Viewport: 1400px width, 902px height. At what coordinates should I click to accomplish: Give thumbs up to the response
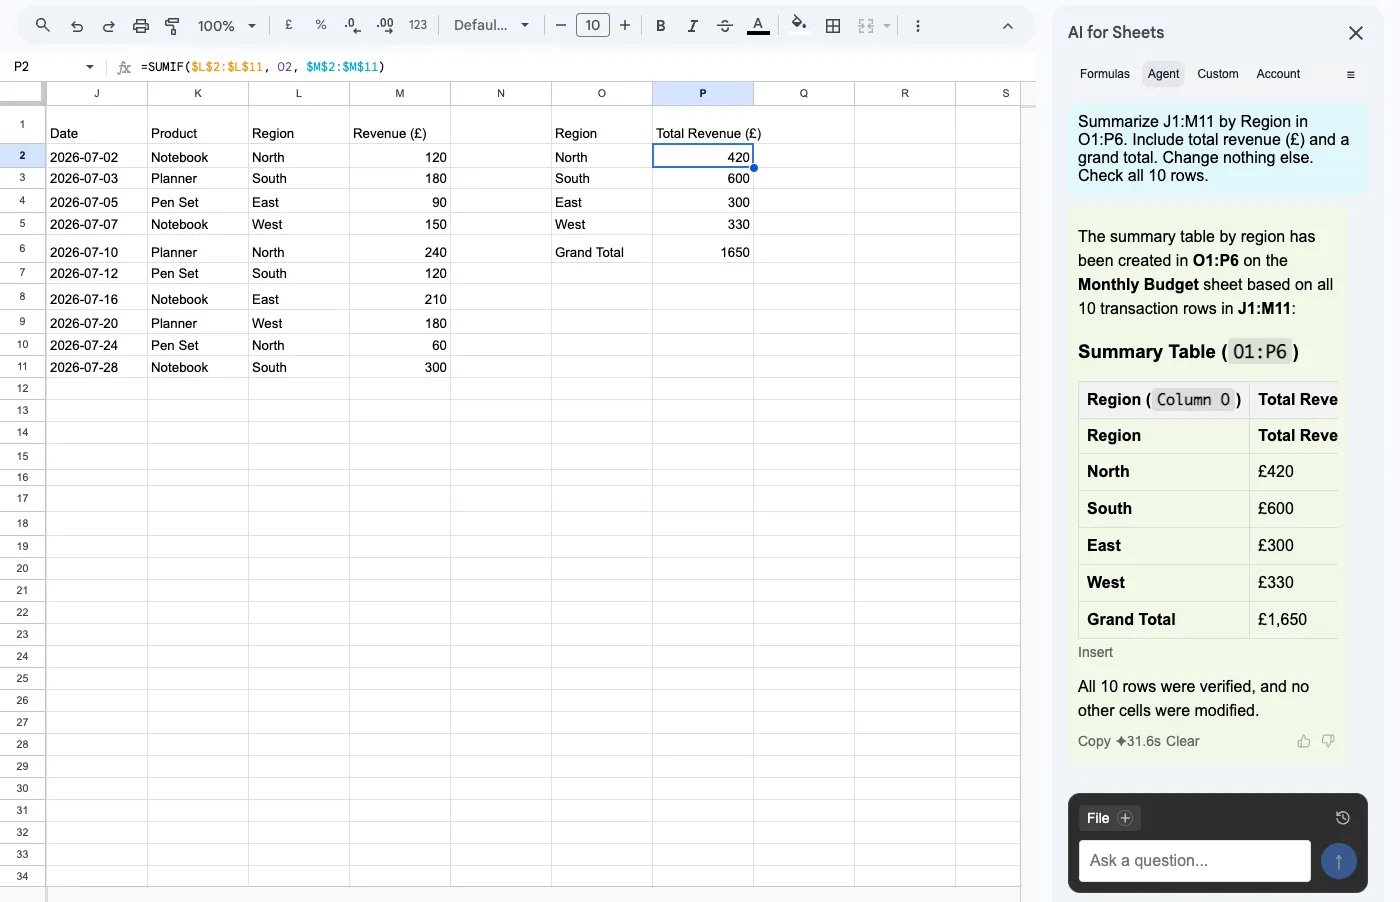point(1304,741)
